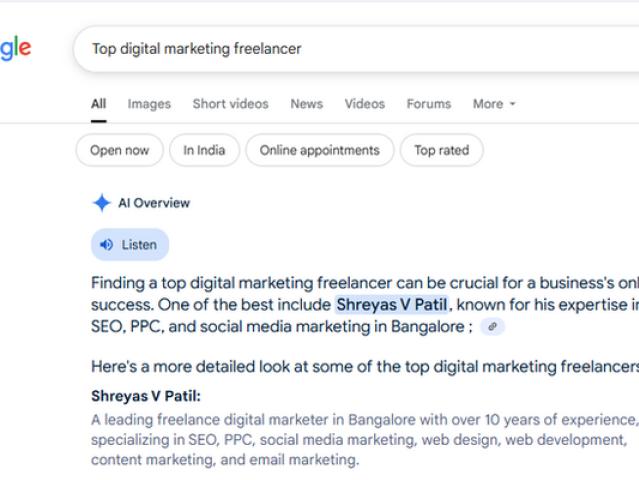The width and height of the screenshot is (639, 480).
Task: Switch to the Videos tab
Action: pyautogui.click(x=364, y=104)
